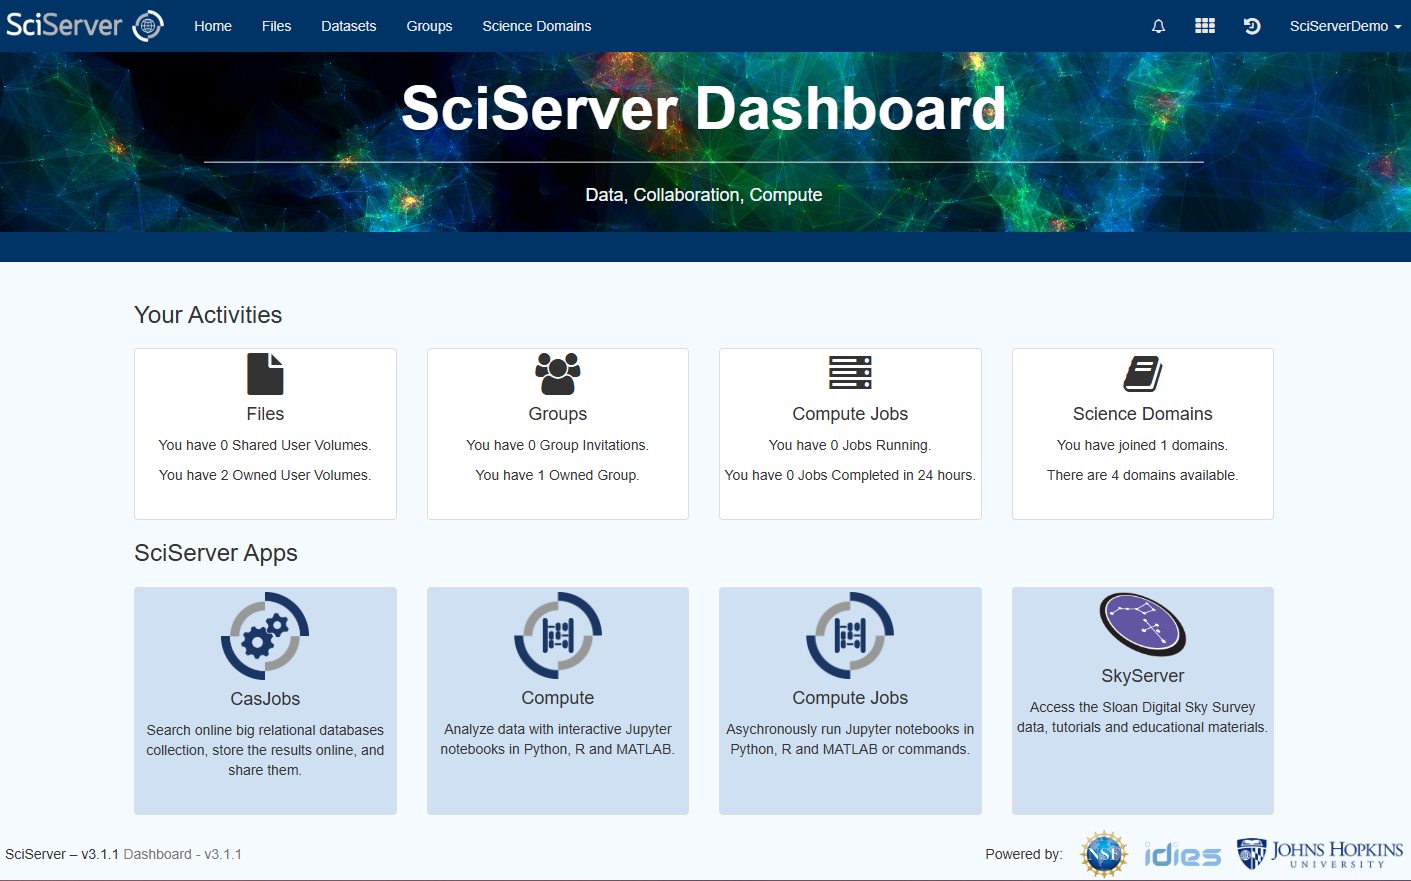Open the Compute Jobs app tile
Image resolution: width=1411 pixels, height=881 pixels.
point(850,700)
